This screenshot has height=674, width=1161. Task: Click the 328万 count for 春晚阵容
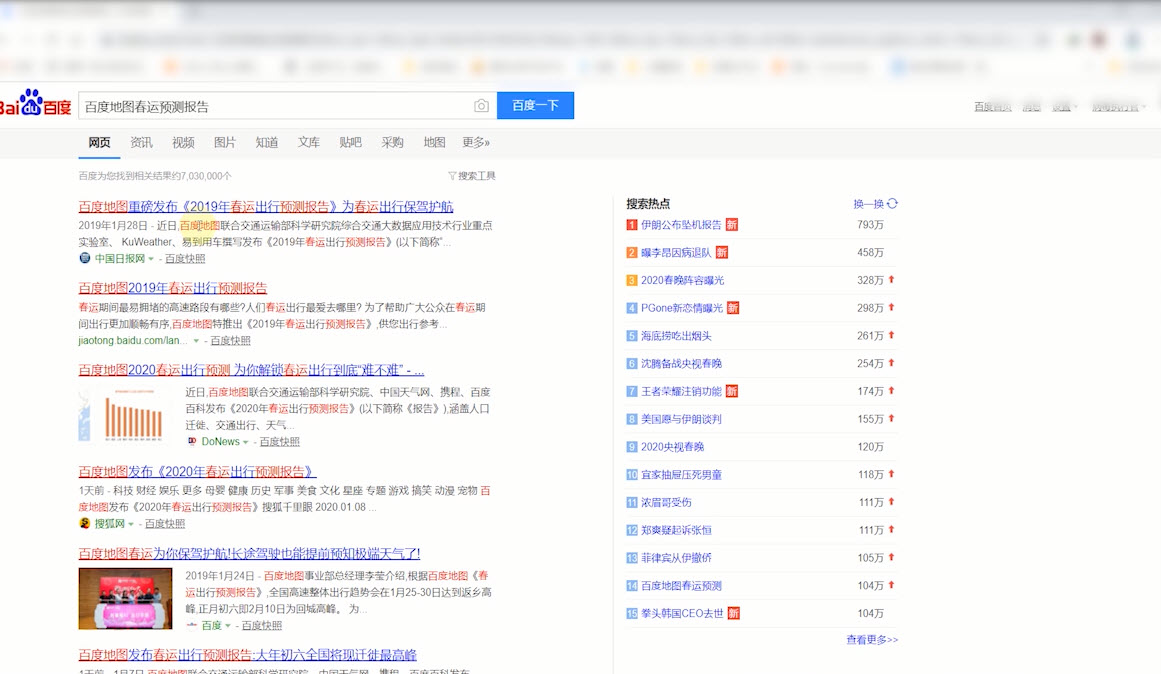coord(871,280)
